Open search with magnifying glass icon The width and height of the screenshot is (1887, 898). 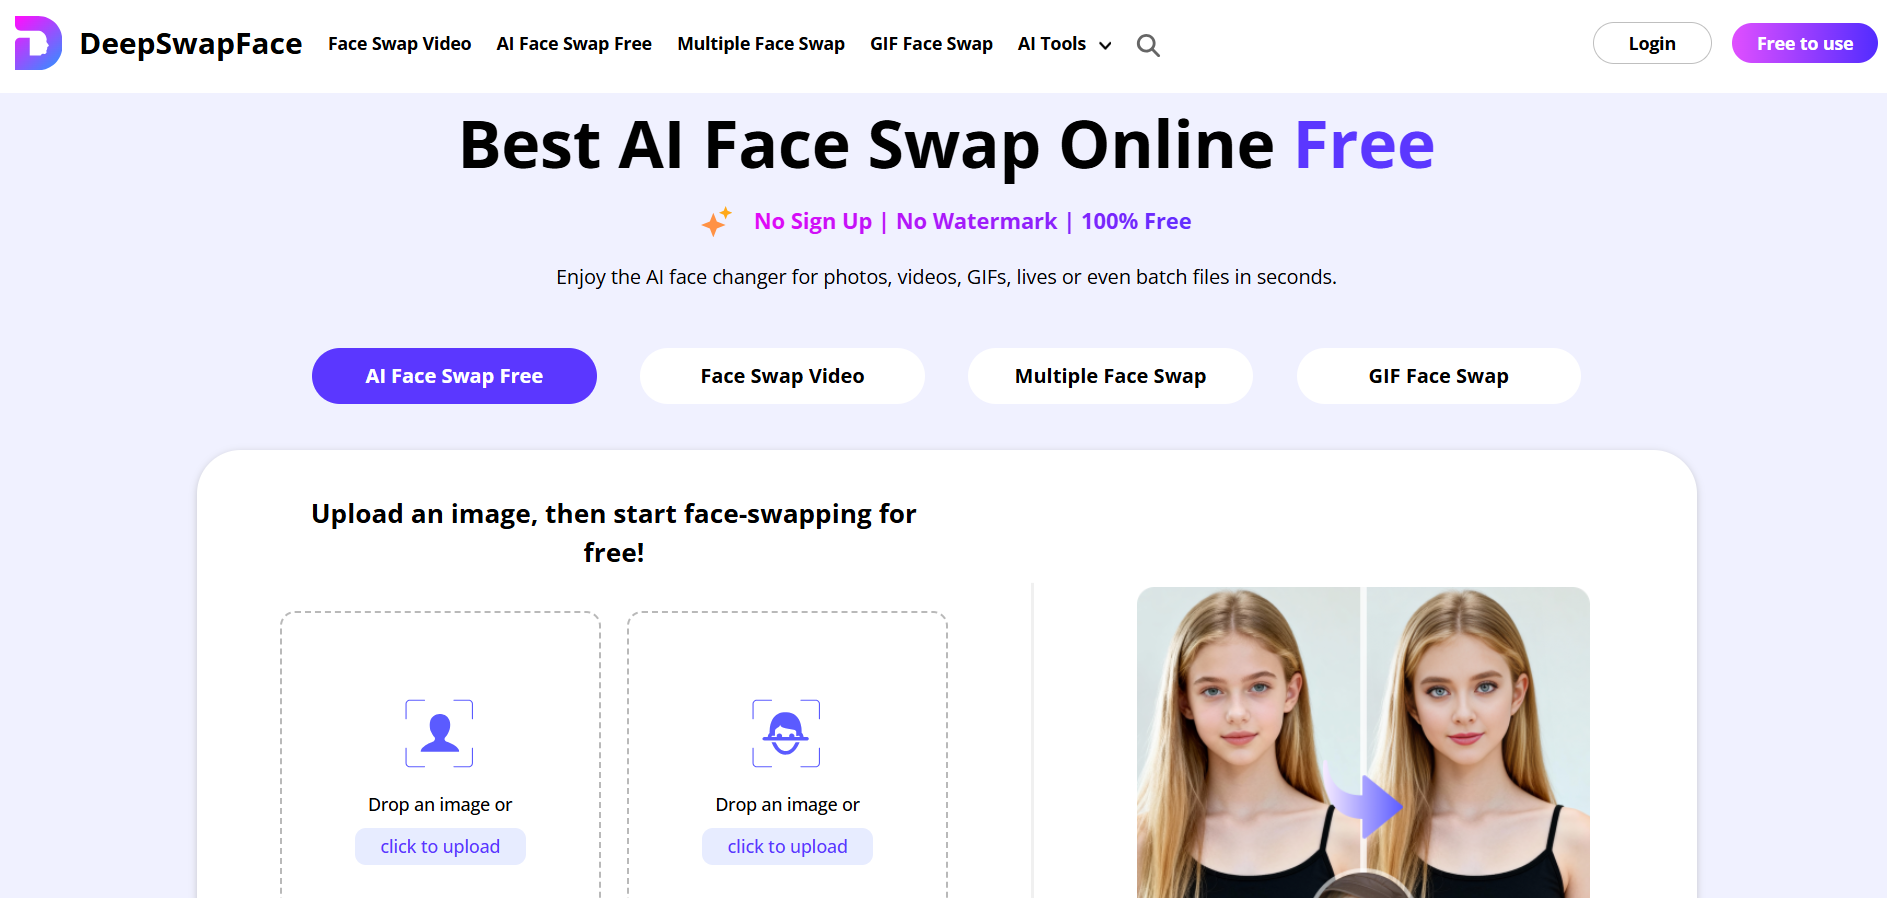1148,45
